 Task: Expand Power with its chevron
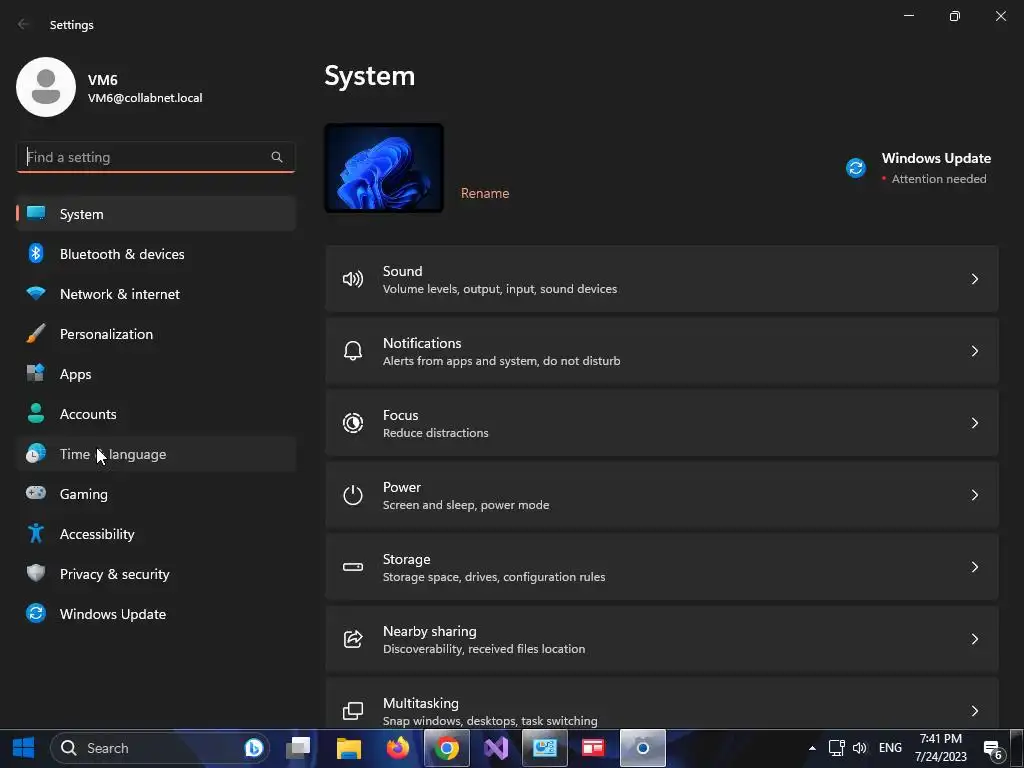tap(974, 495)
